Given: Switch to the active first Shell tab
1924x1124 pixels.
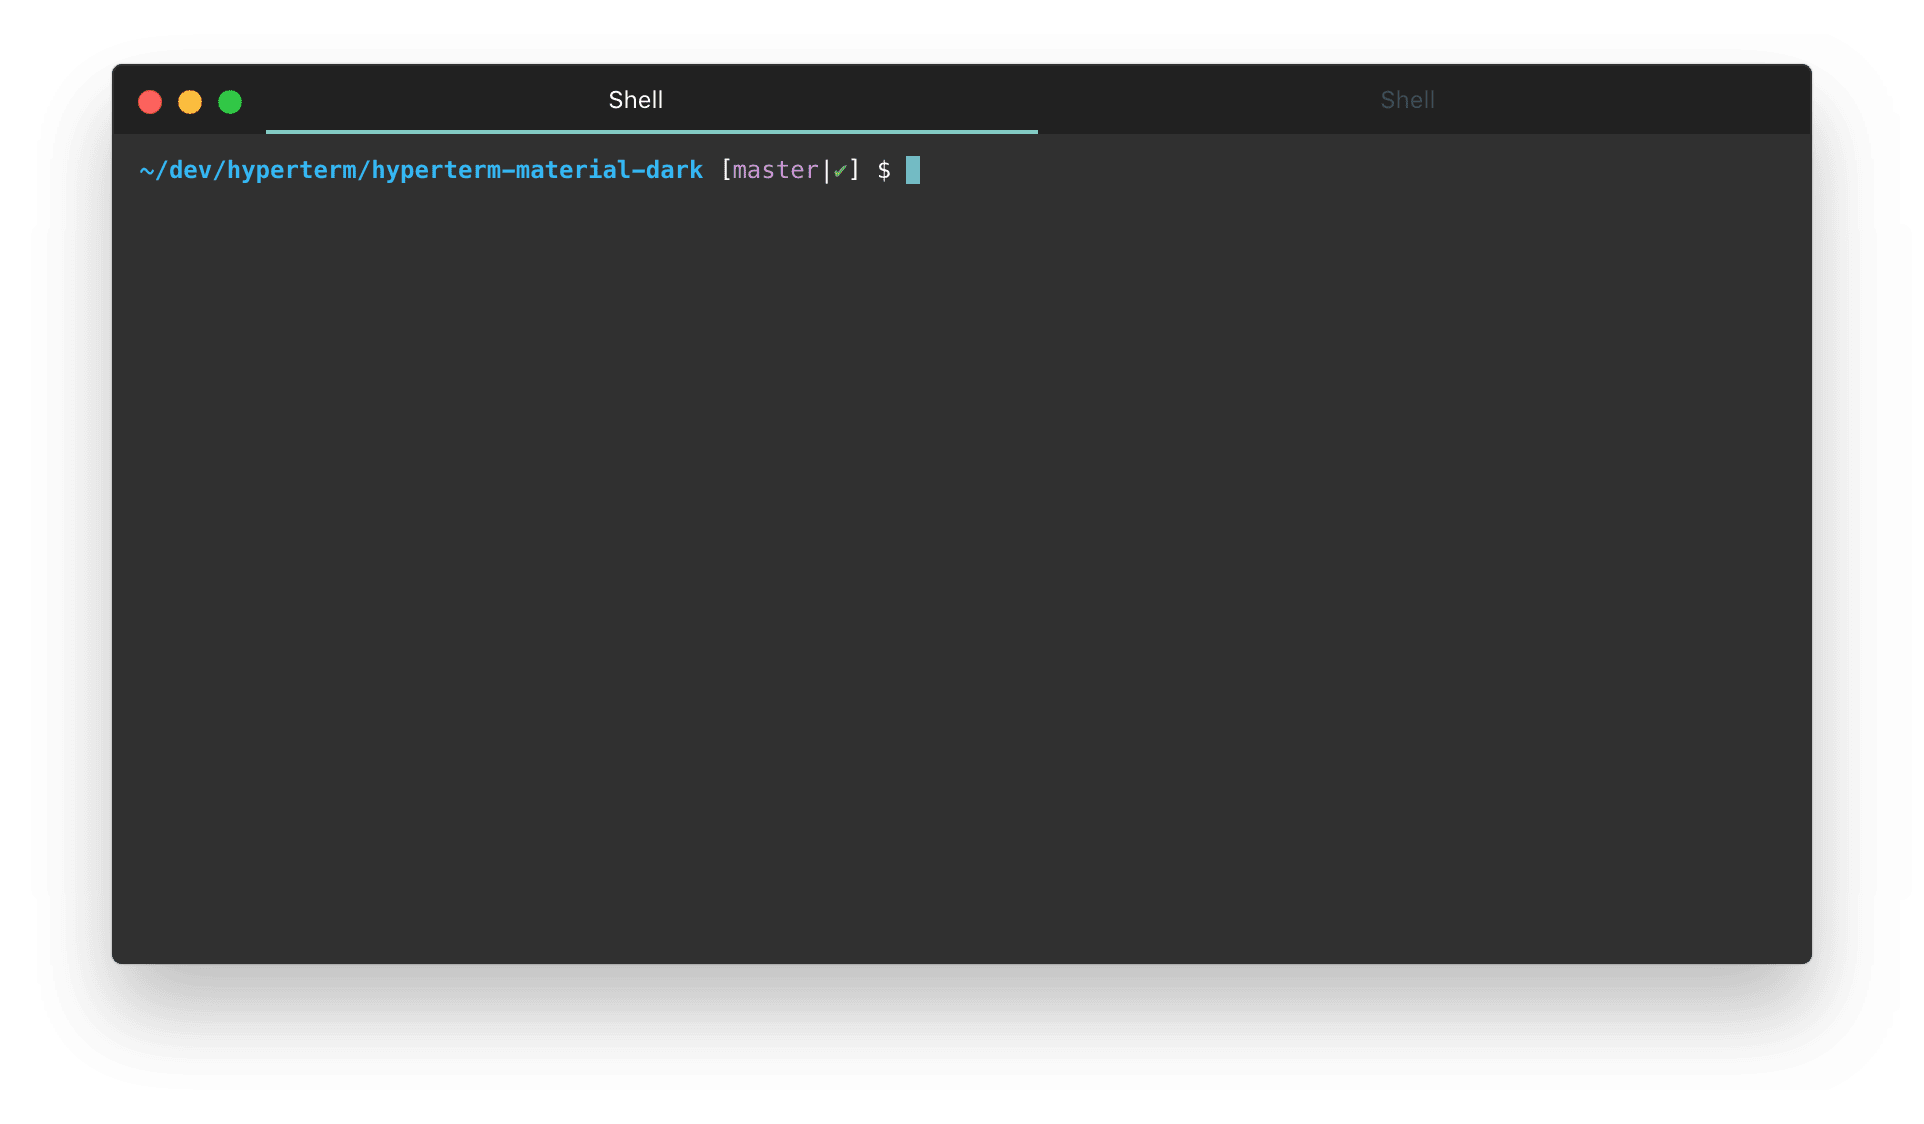Looking at the screenshot, I should click(651, 100).
